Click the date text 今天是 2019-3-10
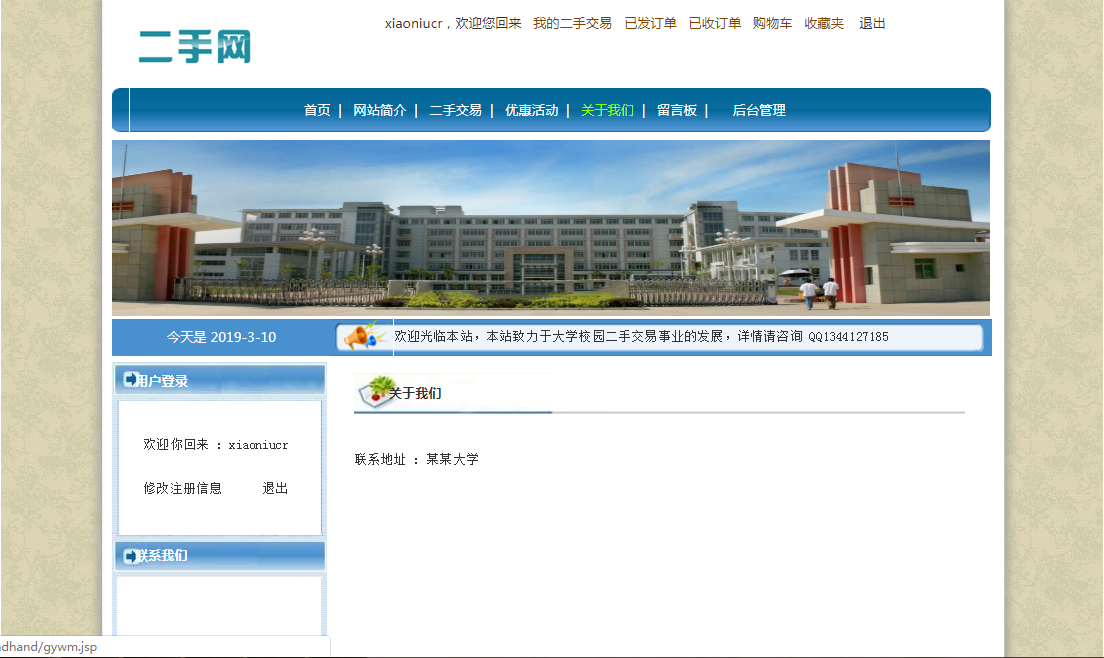 (221, 337)
